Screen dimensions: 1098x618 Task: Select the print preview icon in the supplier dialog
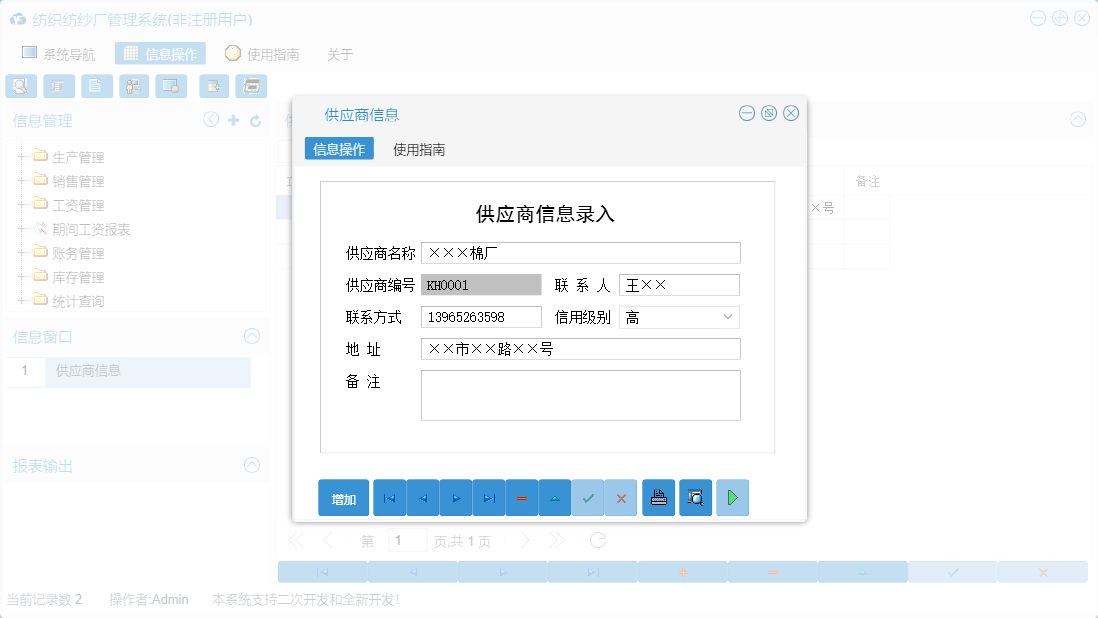click(x=695, y=497)
